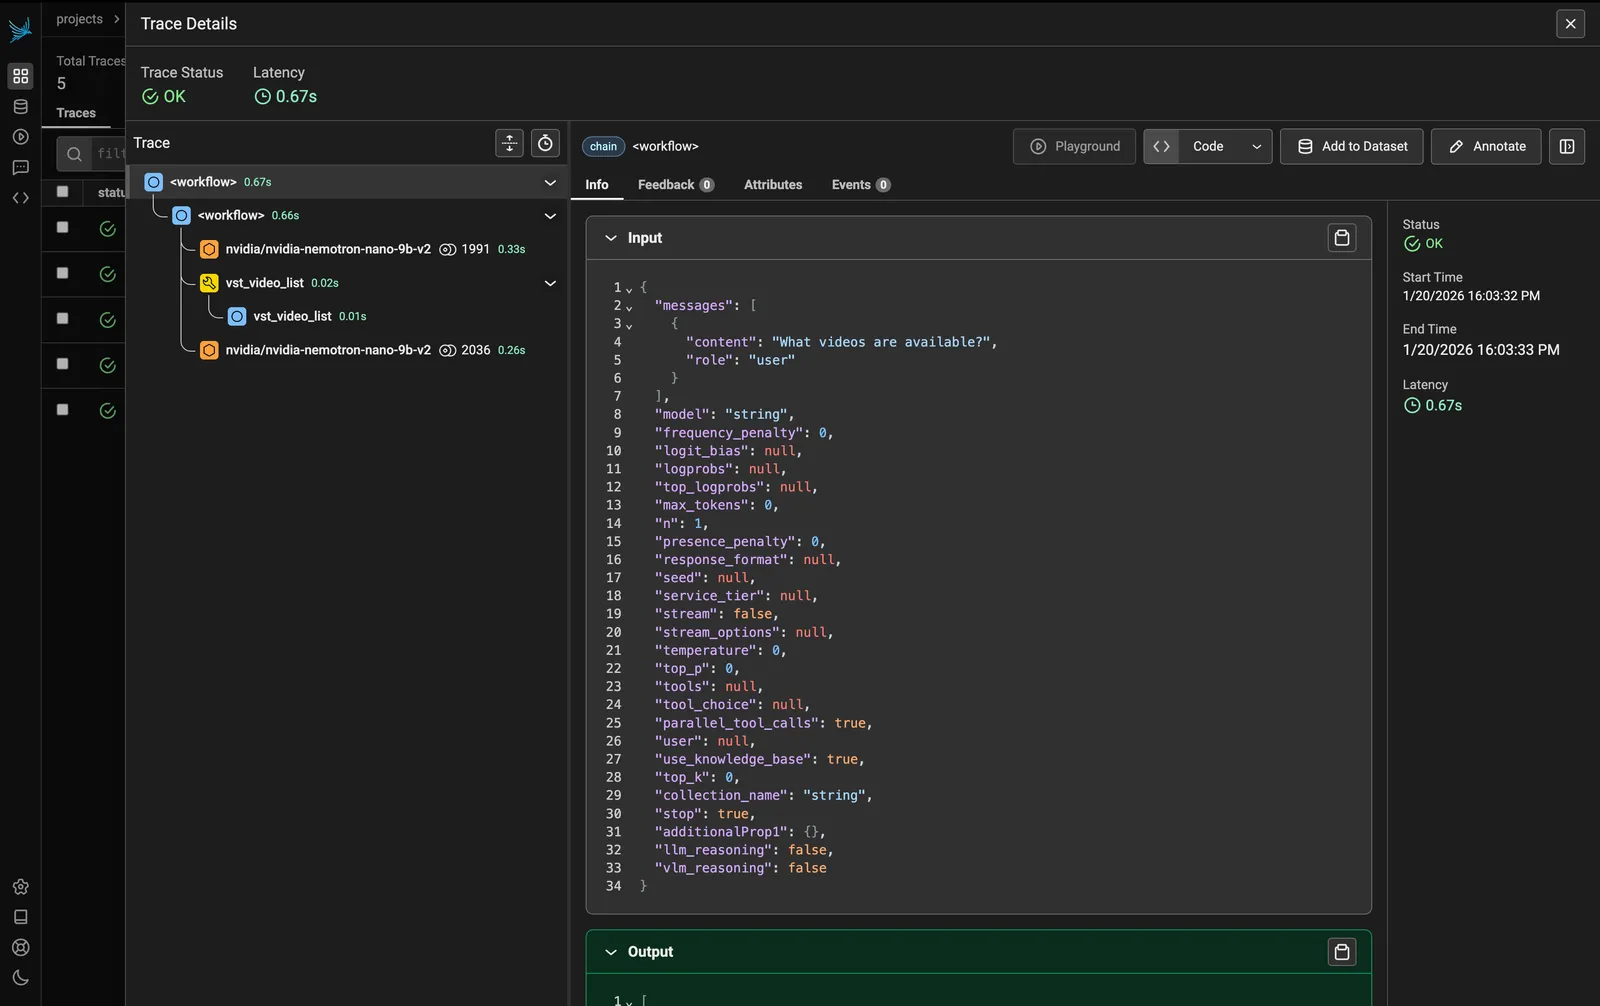Switch theme with the moon icon
Screen dimensions: 1600x1006
[x=20, y=978]
